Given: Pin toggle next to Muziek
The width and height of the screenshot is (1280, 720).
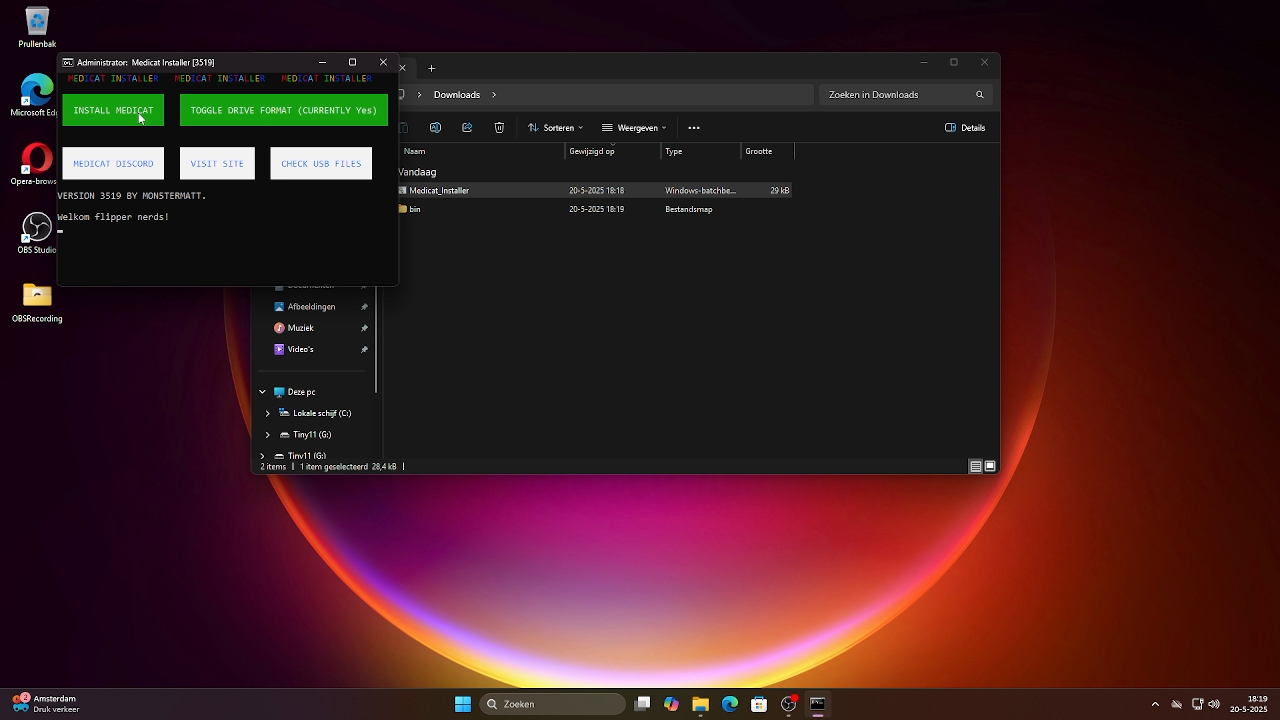Looking at the screenshot, I should [364, 328].
